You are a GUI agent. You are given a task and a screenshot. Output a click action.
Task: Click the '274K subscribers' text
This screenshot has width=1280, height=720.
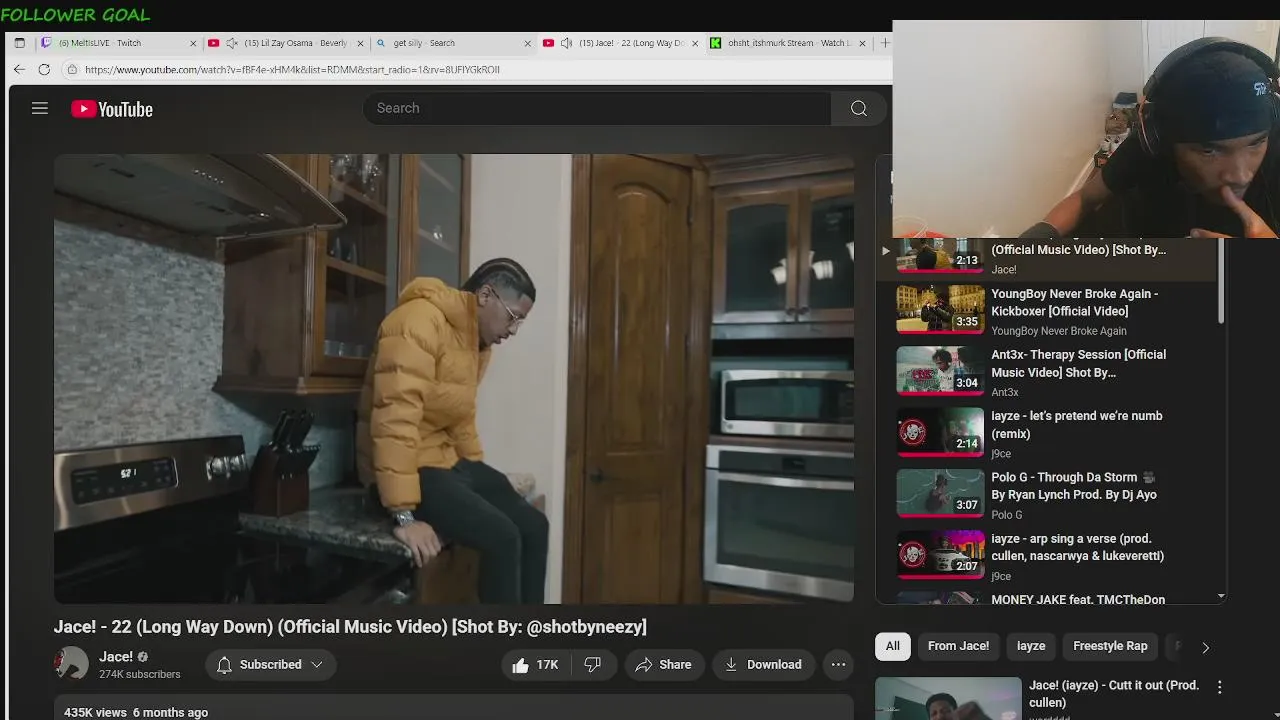tap(140, 675)
